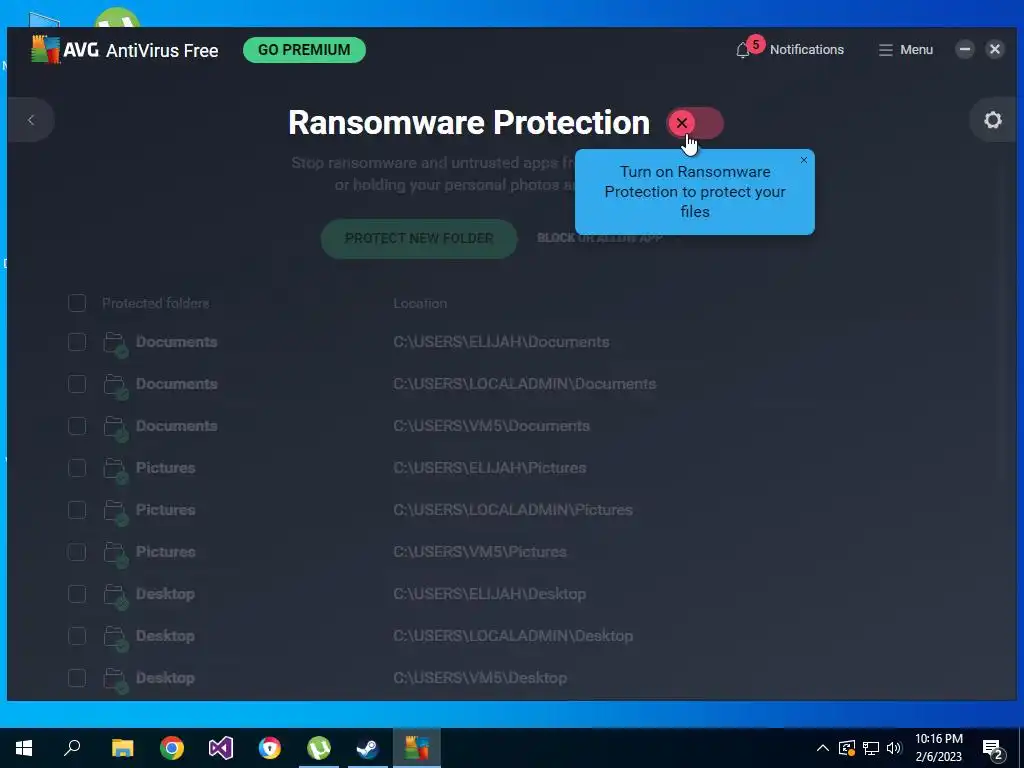The image size is (1024, 768).
Task: Click folder icon for LOCALADMIN Documents
Action: [x=116, y=385]
